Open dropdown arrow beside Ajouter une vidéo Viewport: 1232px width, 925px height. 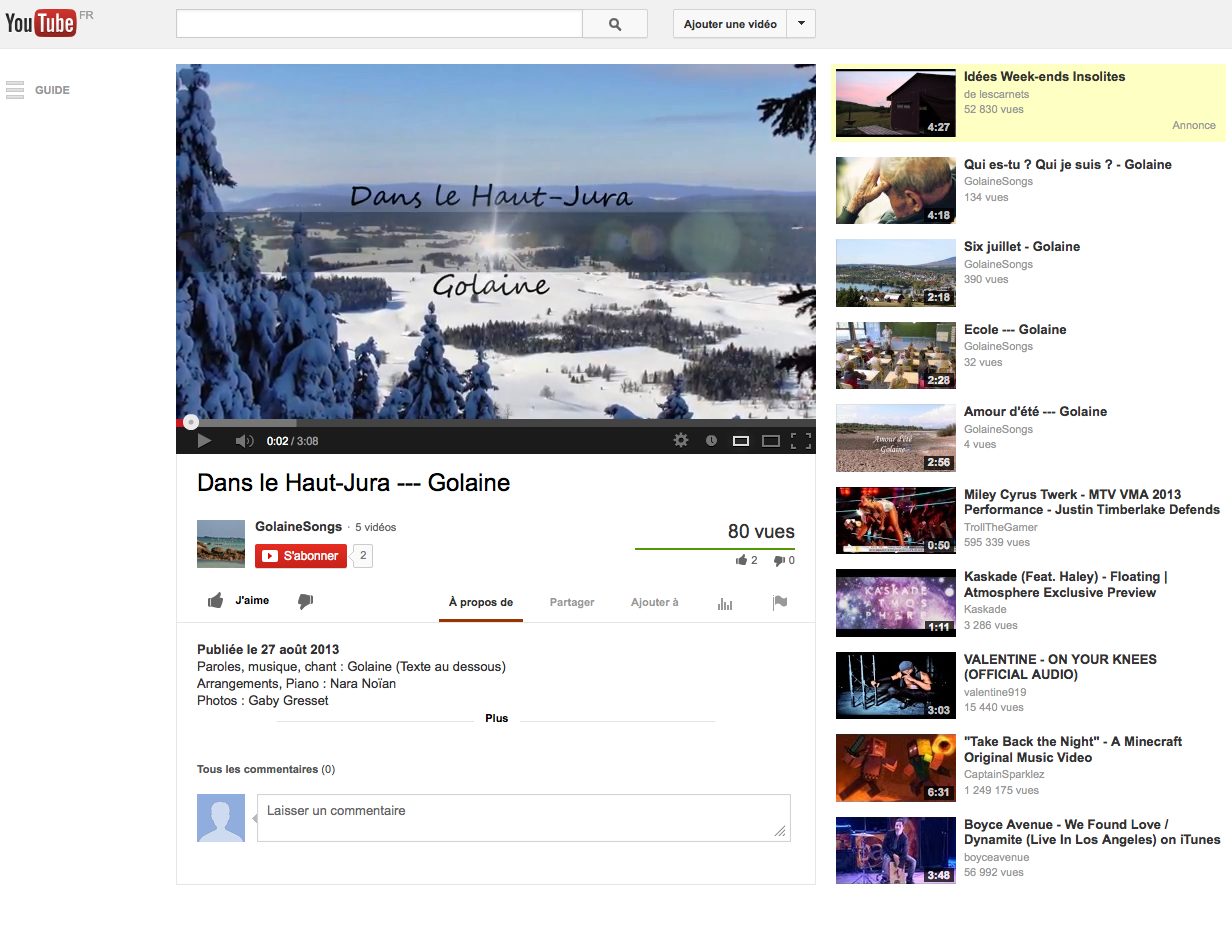tap(801, 24)
